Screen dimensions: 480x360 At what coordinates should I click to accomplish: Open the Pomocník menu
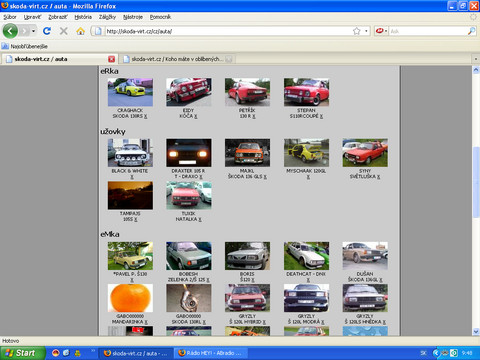[160, 17]
